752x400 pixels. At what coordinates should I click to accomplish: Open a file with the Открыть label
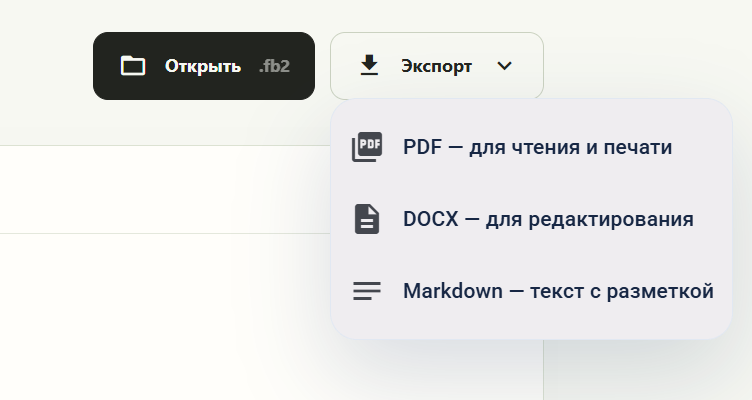click(x=203, y=66)
